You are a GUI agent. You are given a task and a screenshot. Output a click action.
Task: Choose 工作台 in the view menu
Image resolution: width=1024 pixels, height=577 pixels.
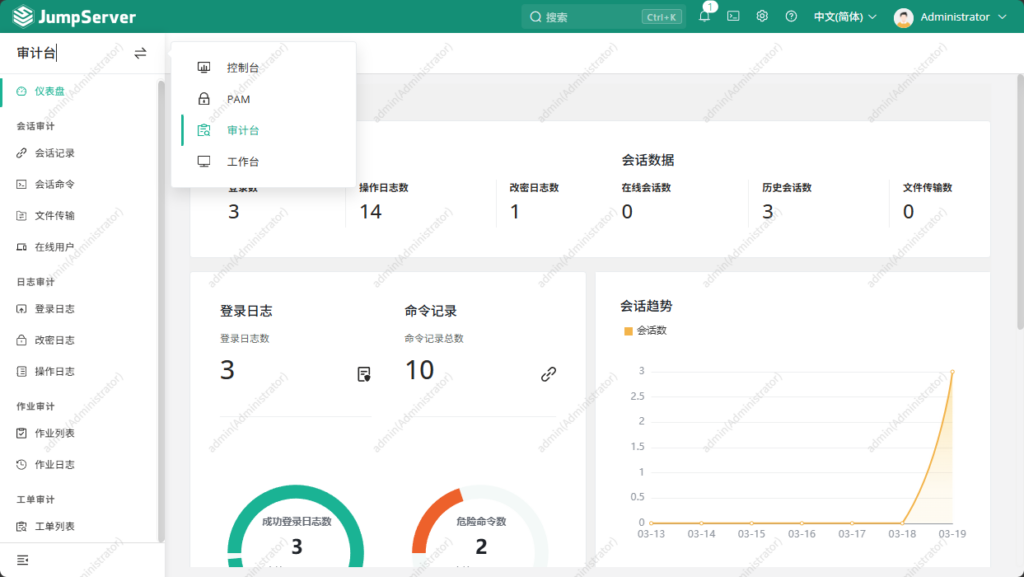click(242, 161)
